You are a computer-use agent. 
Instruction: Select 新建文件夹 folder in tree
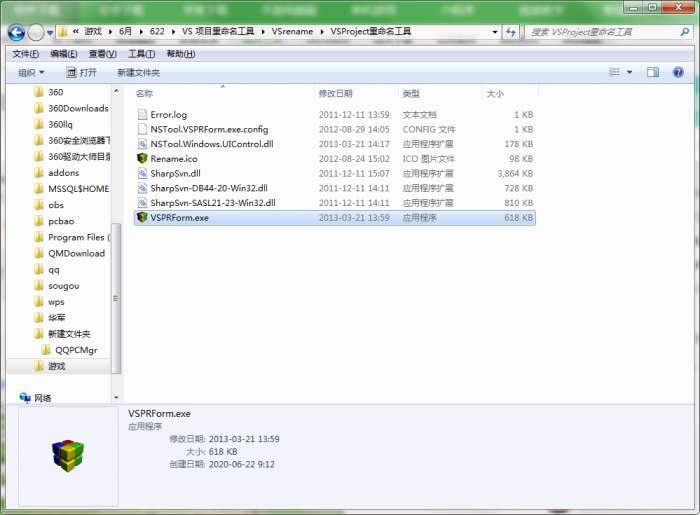tap(62, 334)
